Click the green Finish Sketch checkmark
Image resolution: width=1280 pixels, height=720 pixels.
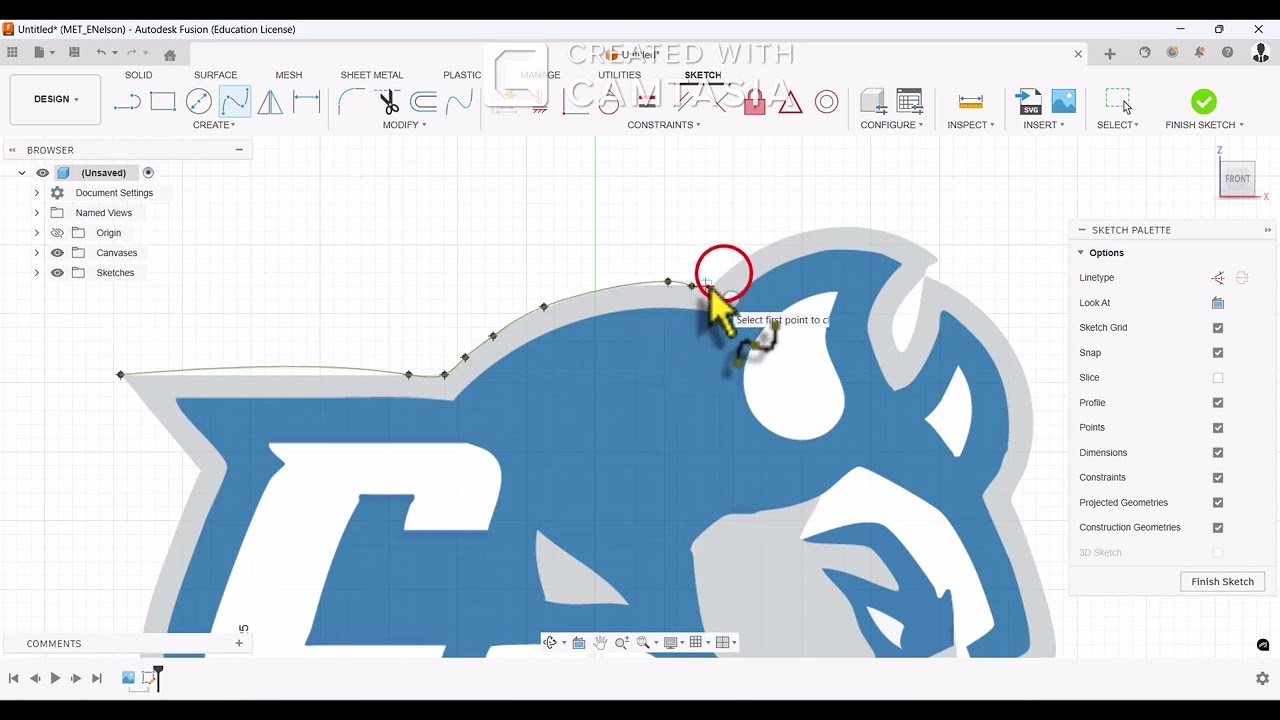click(x=1204, y=101)
